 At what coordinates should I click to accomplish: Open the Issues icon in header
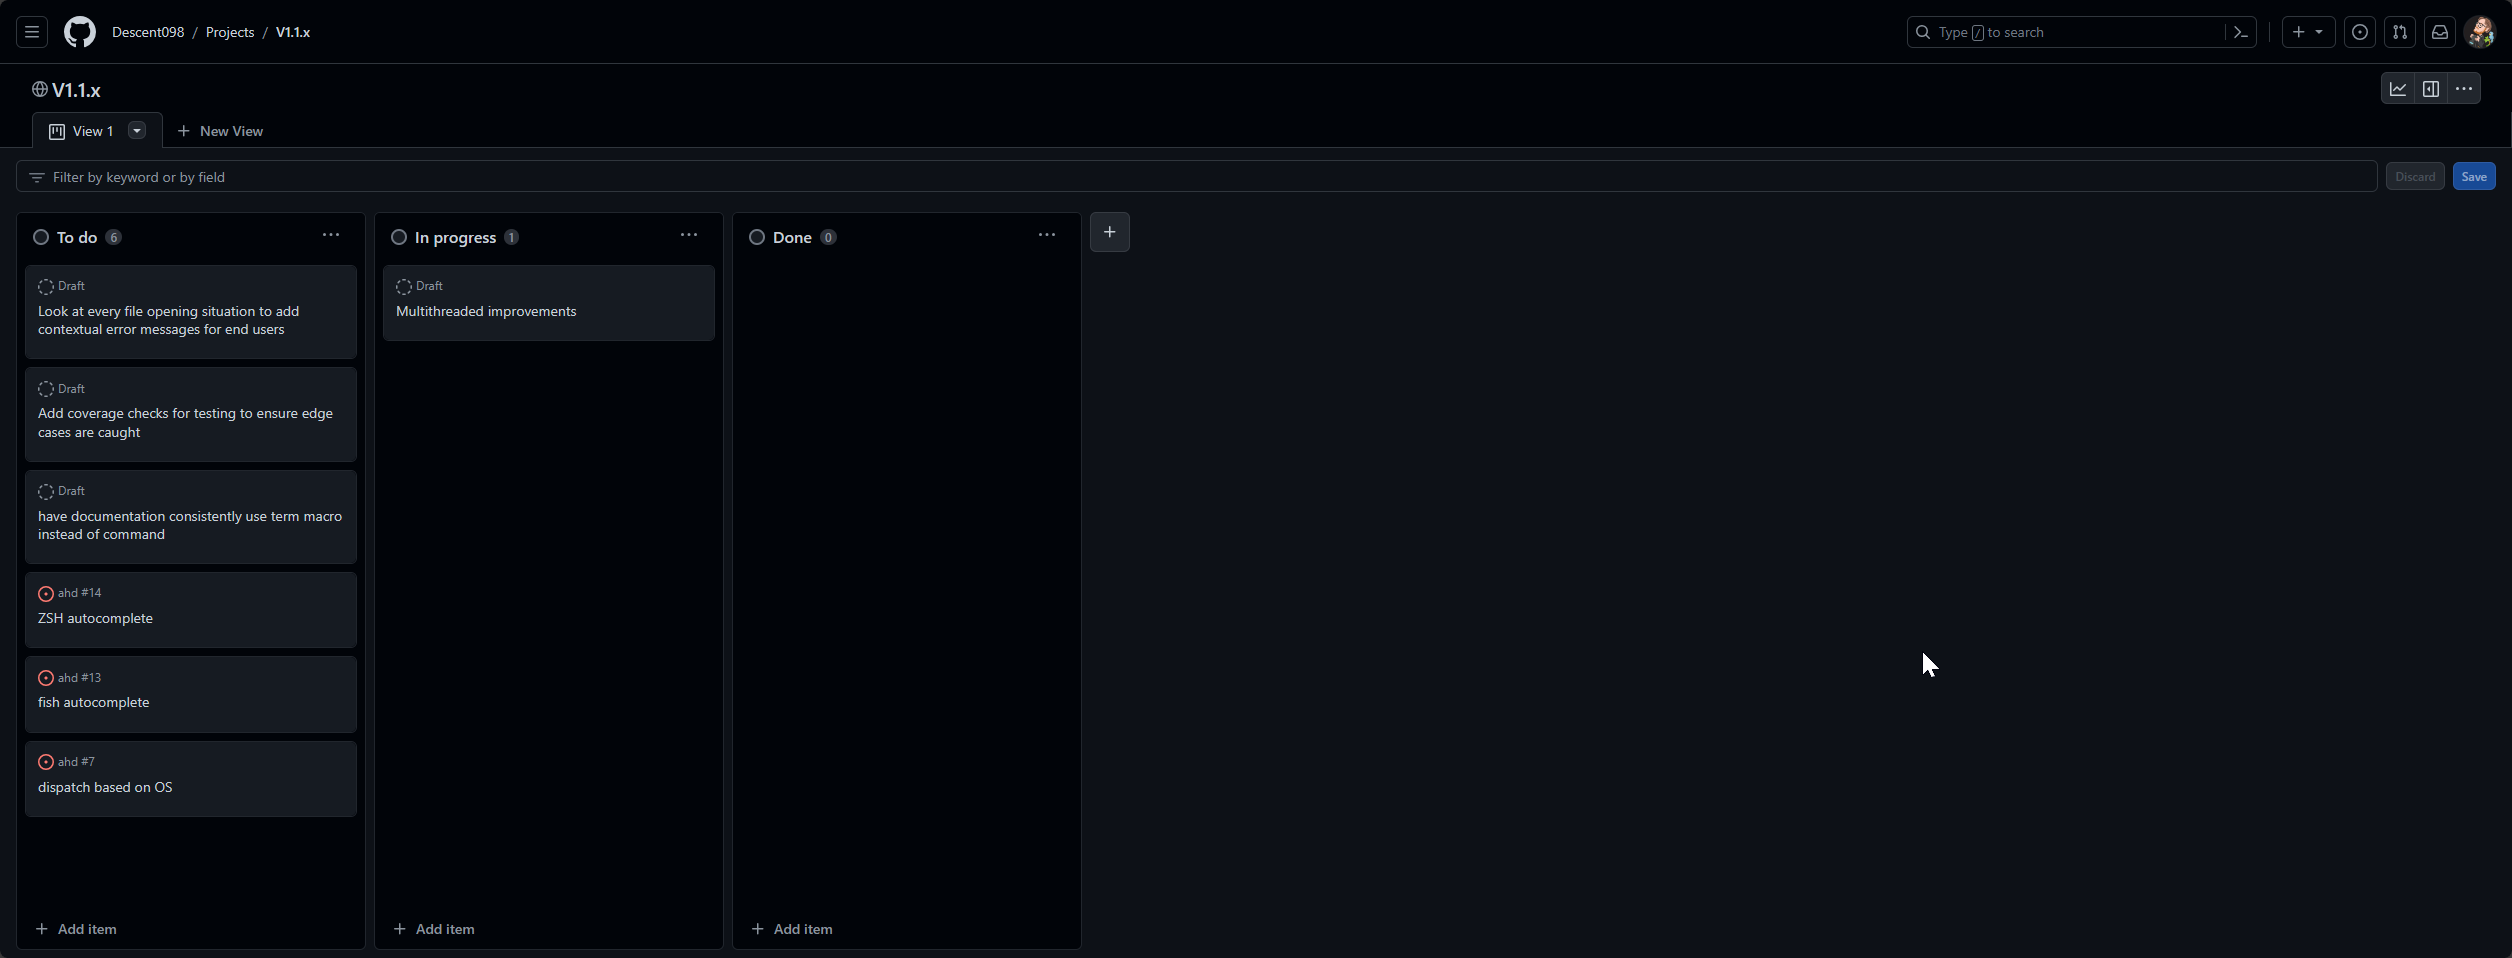coord(2360,32)
